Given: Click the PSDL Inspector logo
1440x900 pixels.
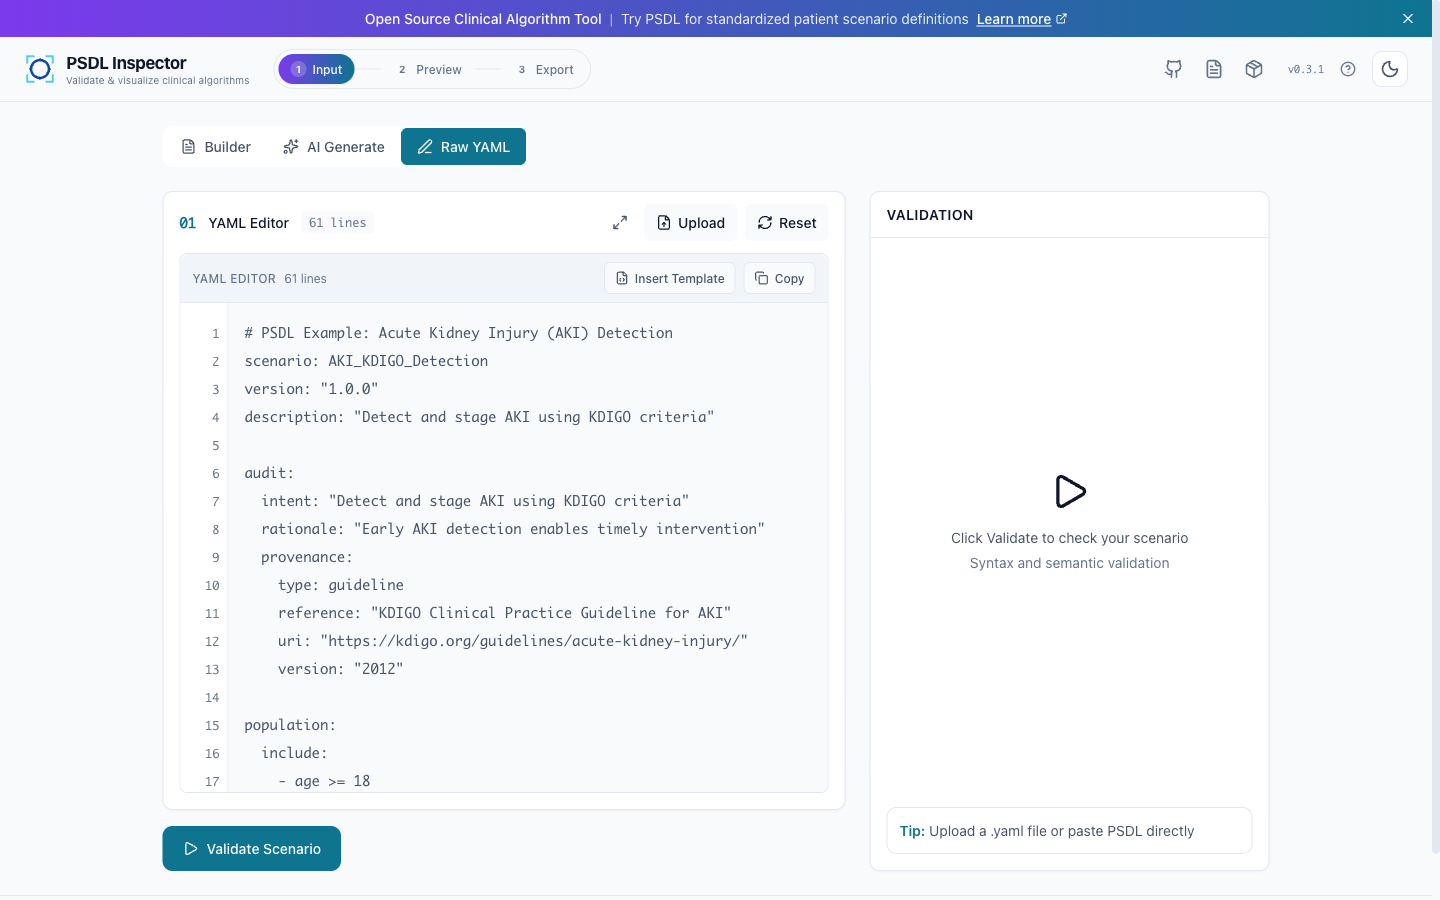Looking at the screenshot, I should coord(40,69).
